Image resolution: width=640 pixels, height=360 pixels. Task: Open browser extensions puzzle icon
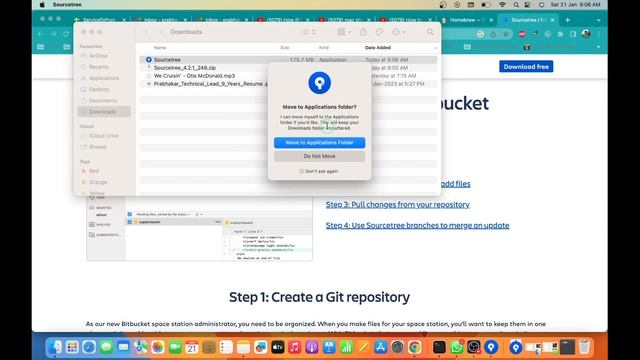(x=560, y=34)
